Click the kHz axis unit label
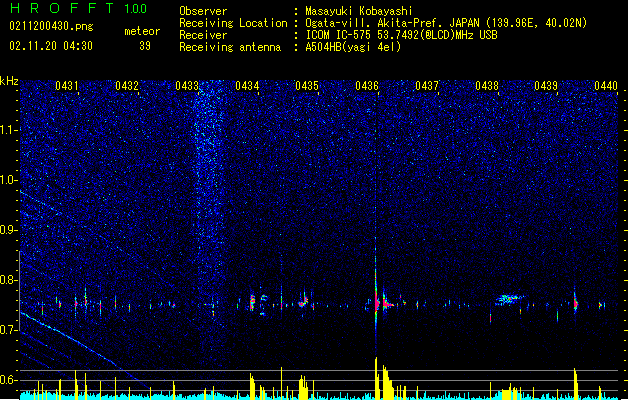This screenshot has height=400, width=629. tap(9, 81)
